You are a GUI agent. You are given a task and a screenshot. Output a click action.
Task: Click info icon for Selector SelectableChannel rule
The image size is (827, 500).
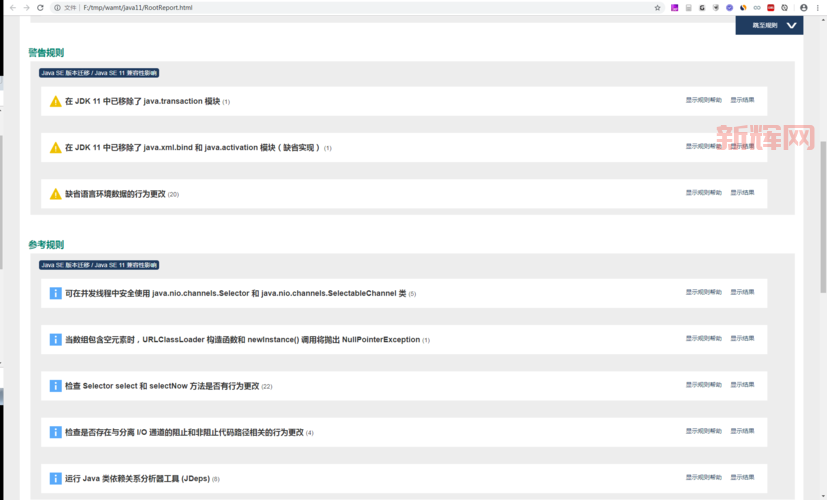pyautogui.click(x=56, y=293)
